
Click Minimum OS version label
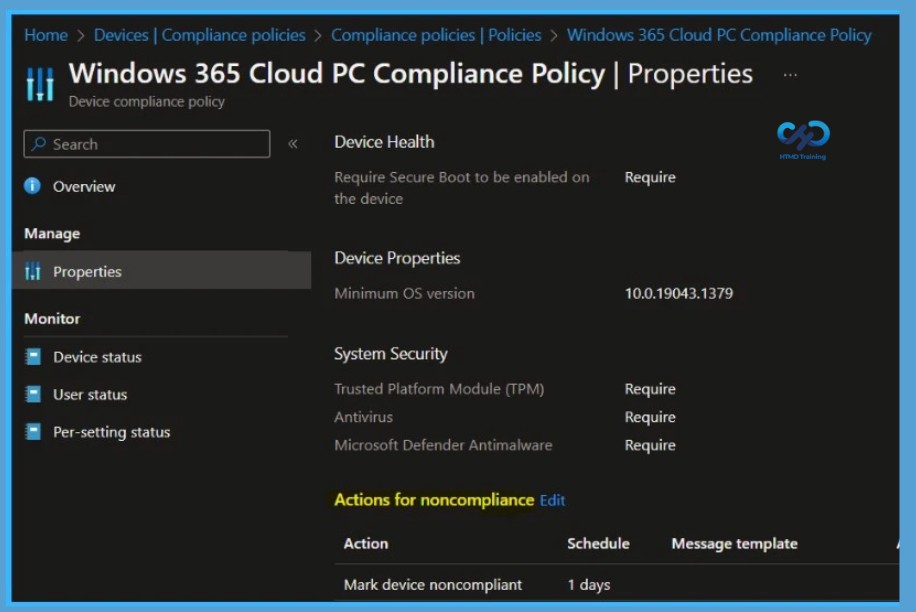tap(404, 293)
